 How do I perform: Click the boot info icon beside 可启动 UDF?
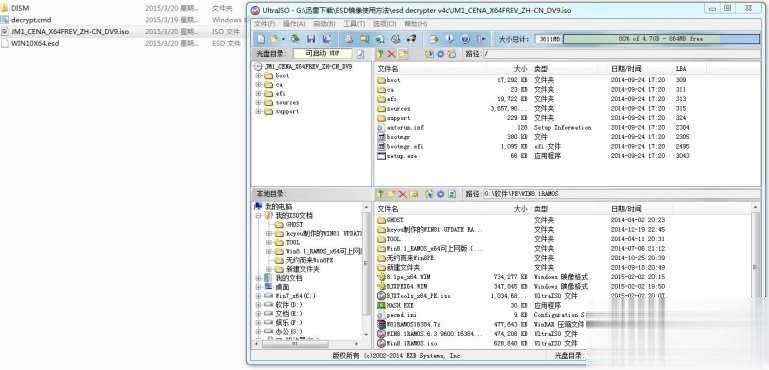coord(361,53)
